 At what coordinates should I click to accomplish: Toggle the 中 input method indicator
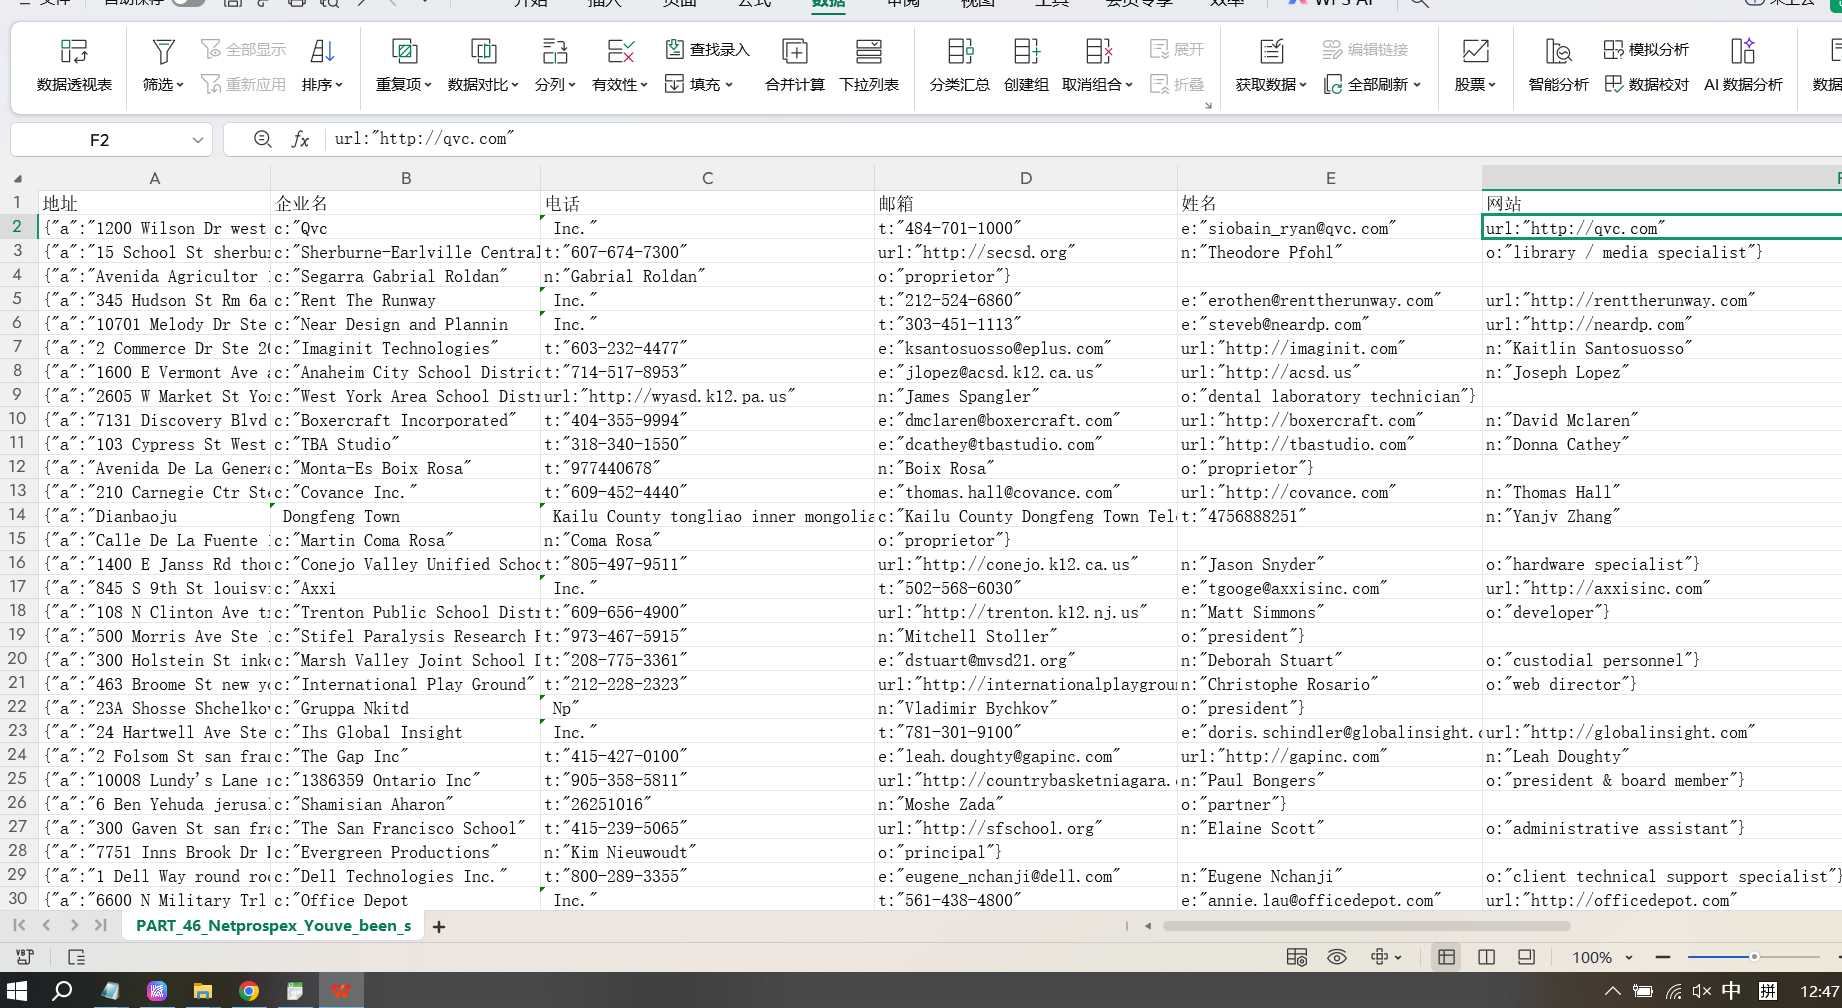coord(1732,991)
